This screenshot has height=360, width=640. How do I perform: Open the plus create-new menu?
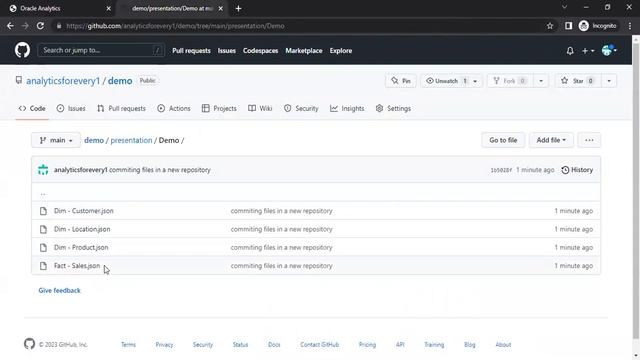(588, 51)
